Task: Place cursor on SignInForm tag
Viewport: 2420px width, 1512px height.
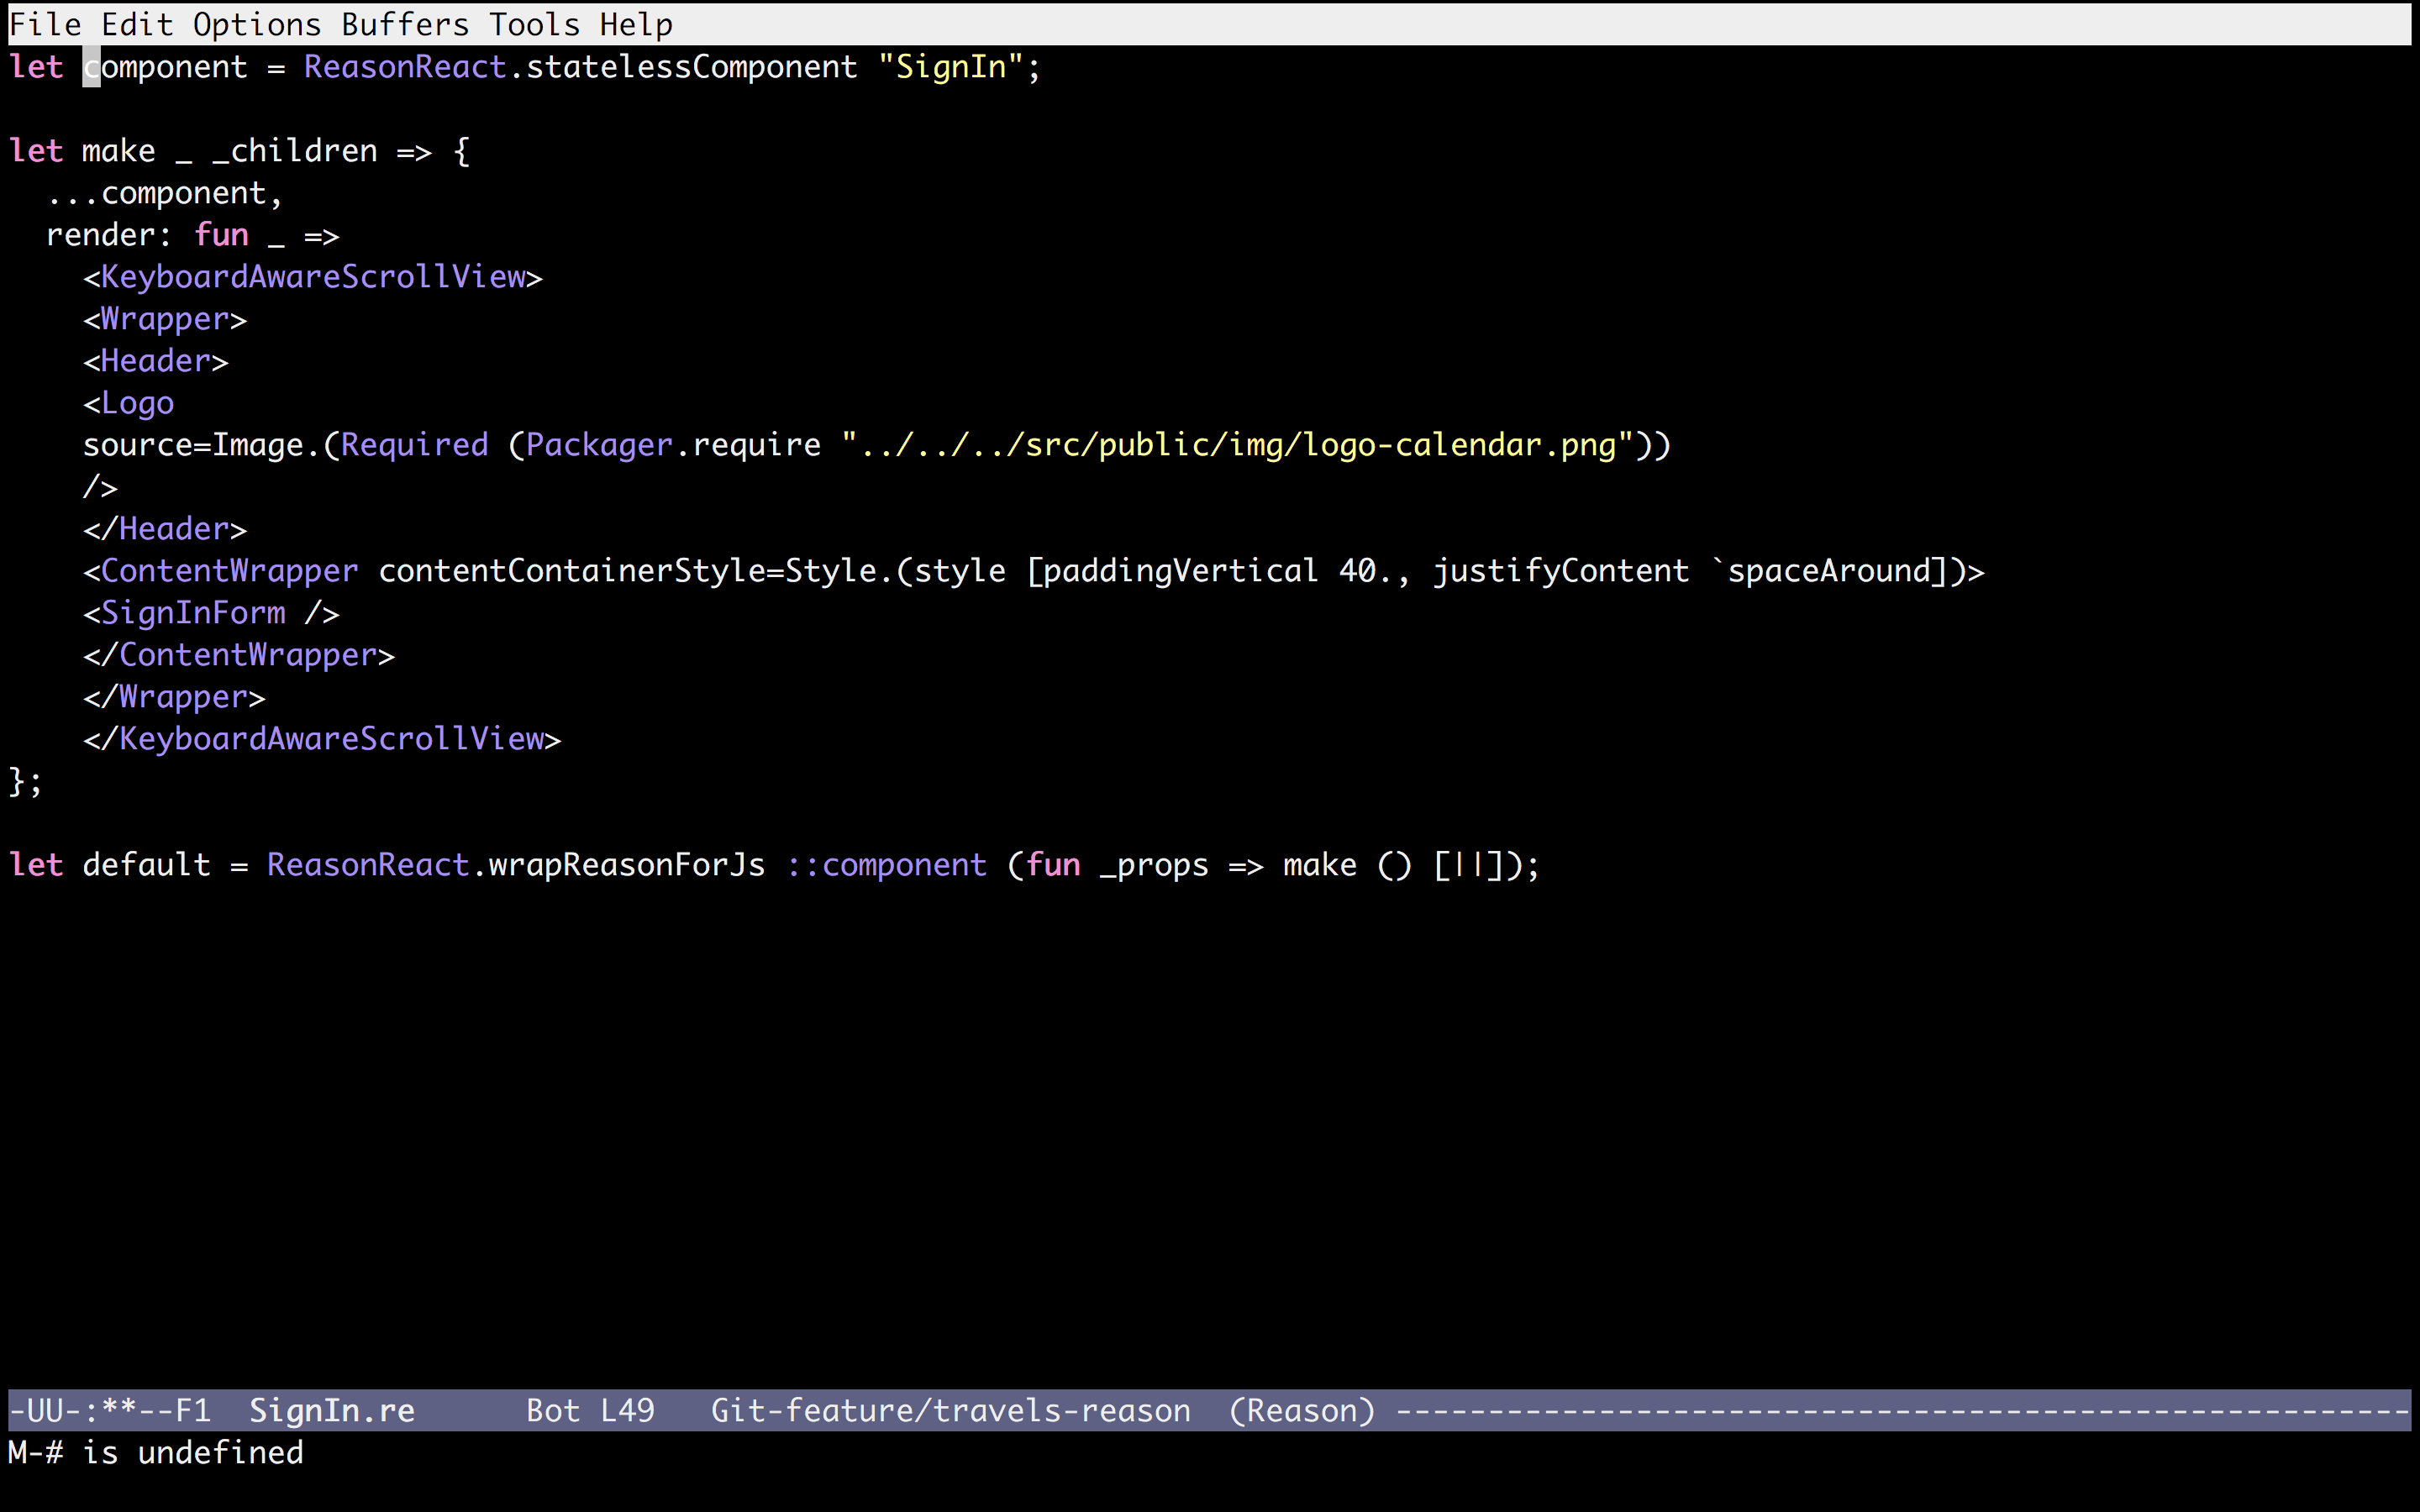Action: point(193,613)
